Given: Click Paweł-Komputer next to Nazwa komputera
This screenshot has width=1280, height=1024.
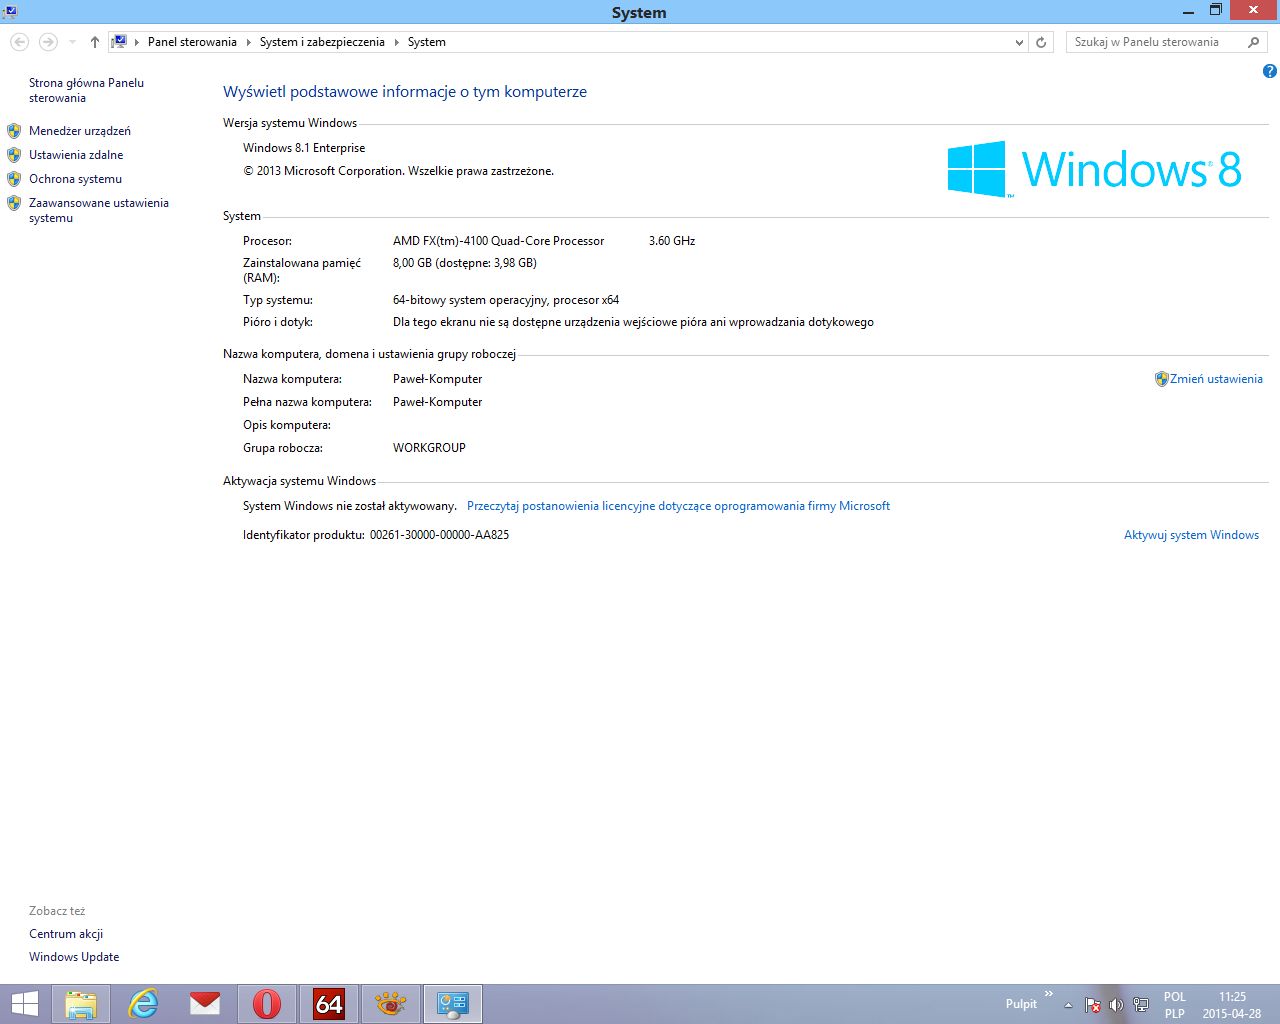Looking at the screenshot, I should point(437,379).
